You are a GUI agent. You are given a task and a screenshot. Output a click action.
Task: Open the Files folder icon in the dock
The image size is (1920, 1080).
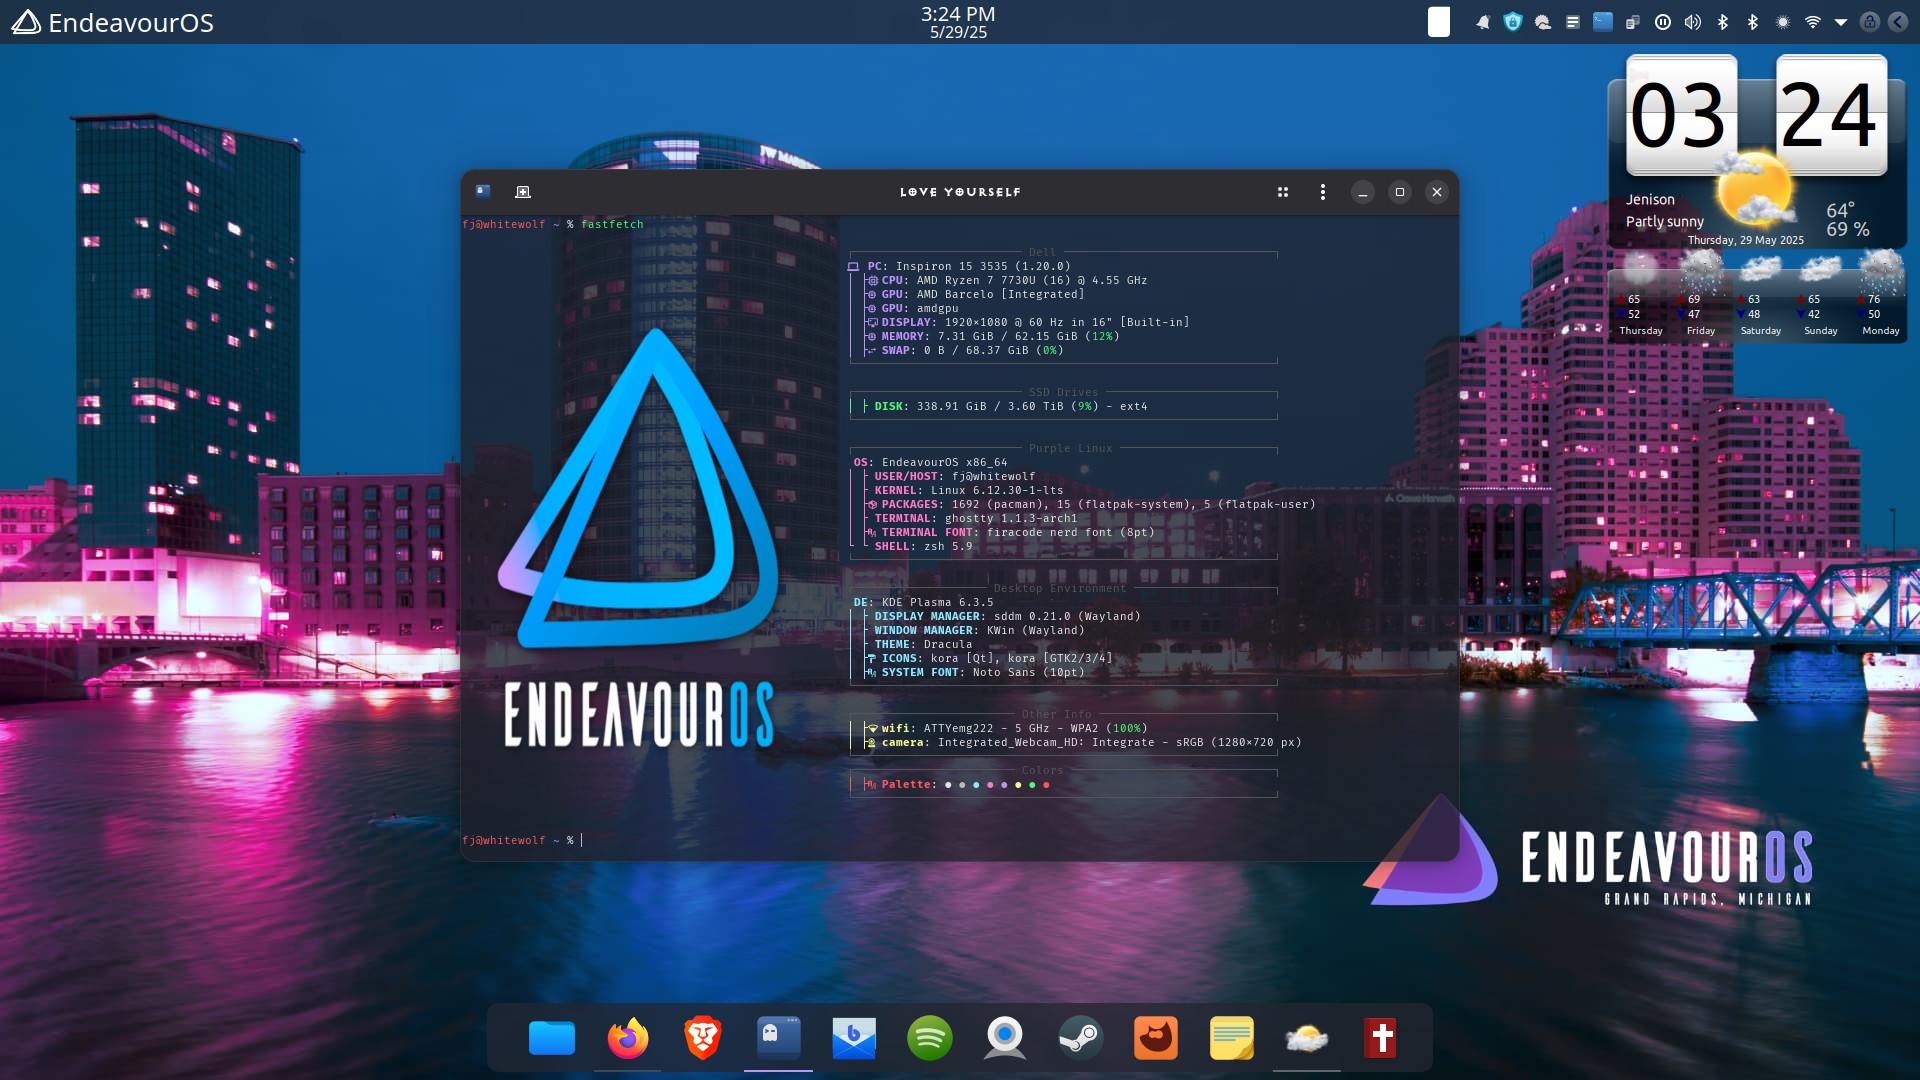tap(552, 1038)
